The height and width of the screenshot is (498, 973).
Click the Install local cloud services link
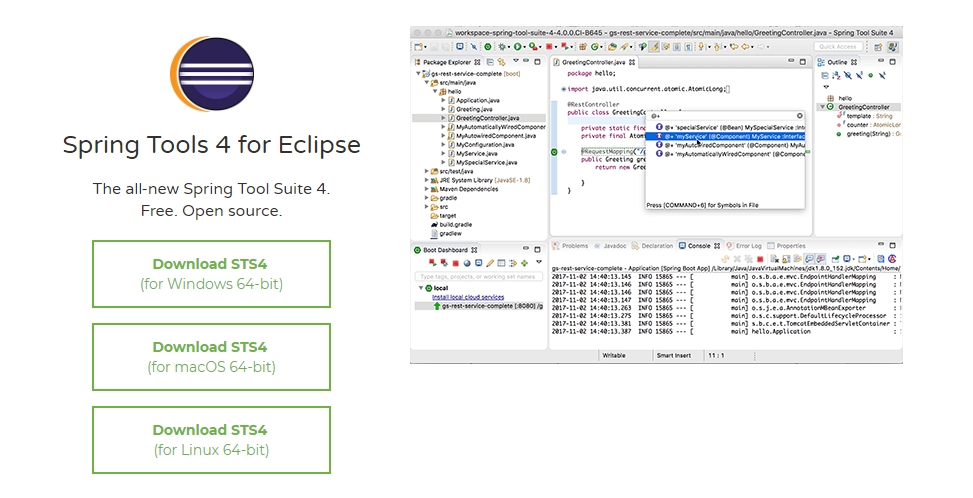click(468, 297)
